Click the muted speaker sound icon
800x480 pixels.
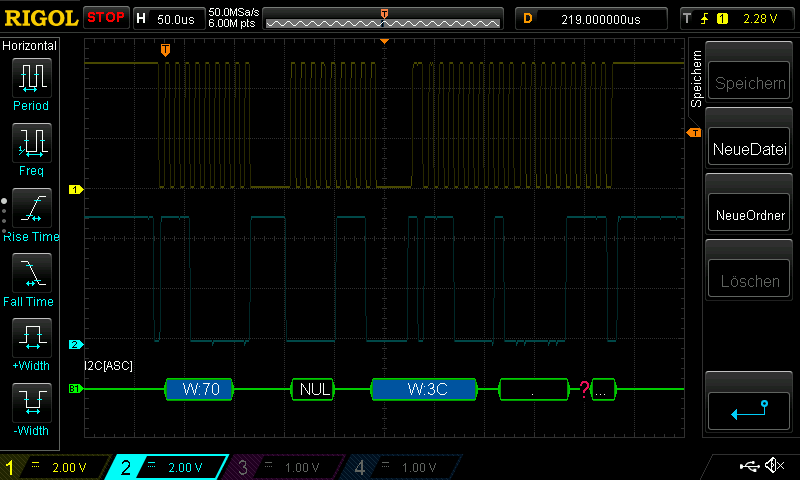(774, 465)
